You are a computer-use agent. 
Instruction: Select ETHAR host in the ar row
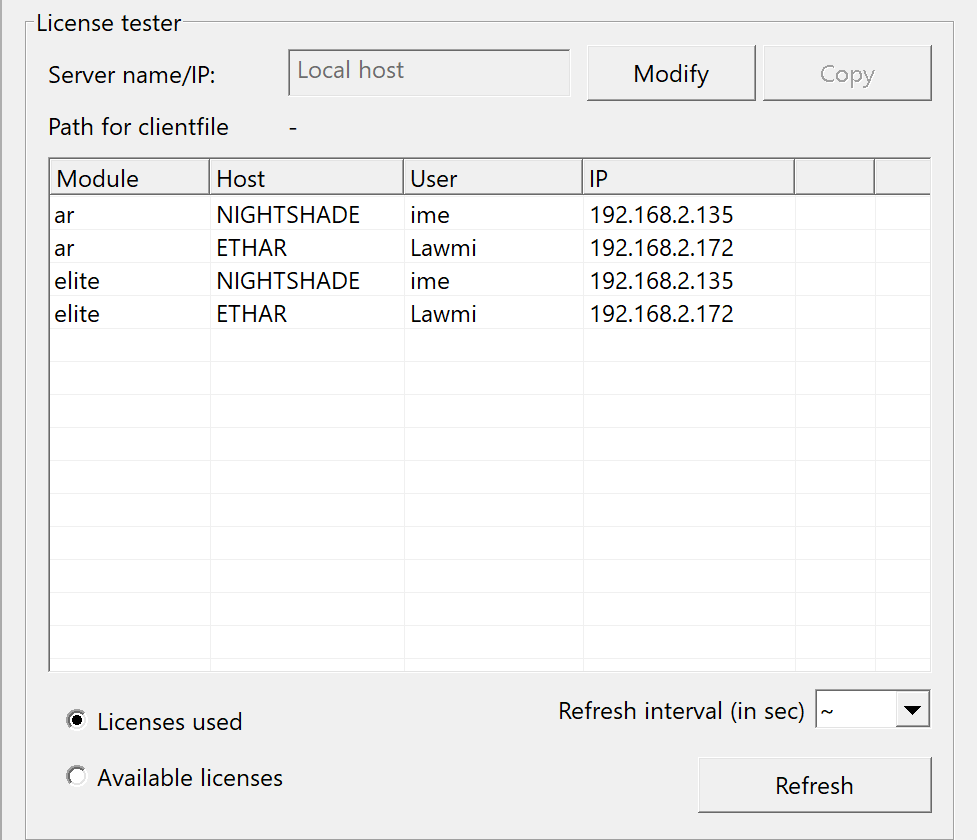pos(252,247)
